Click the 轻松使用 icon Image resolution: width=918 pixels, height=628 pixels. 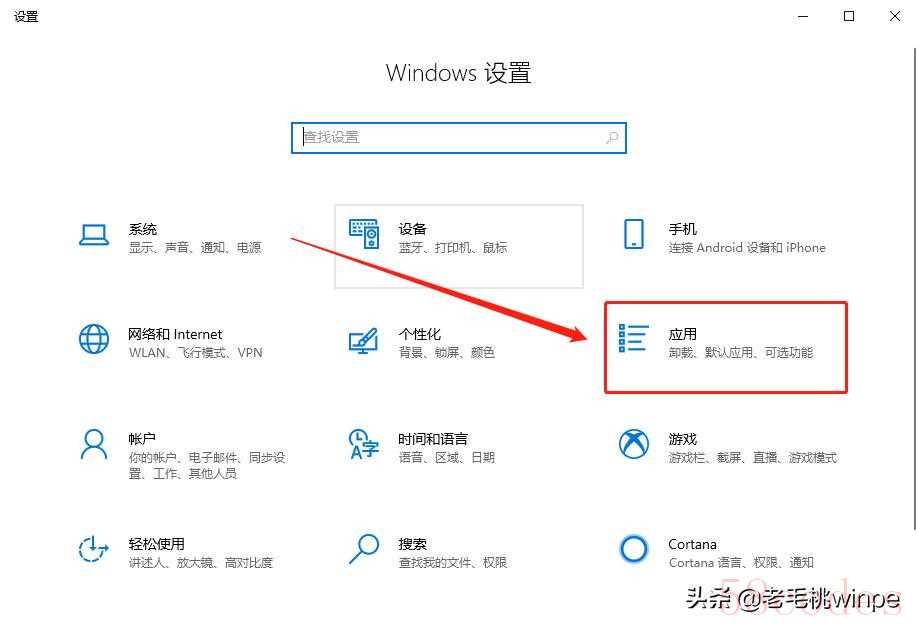pos(94,549)
